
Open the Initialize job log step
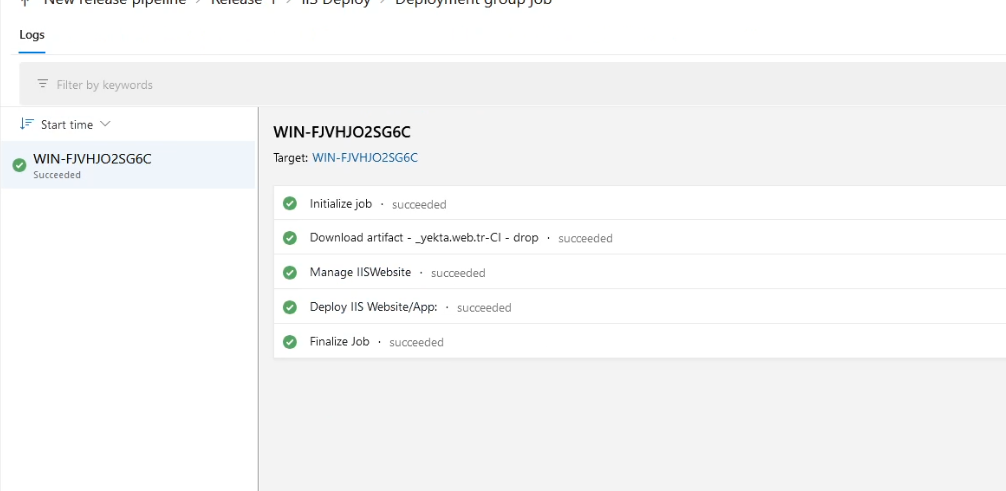click(341, 204)
